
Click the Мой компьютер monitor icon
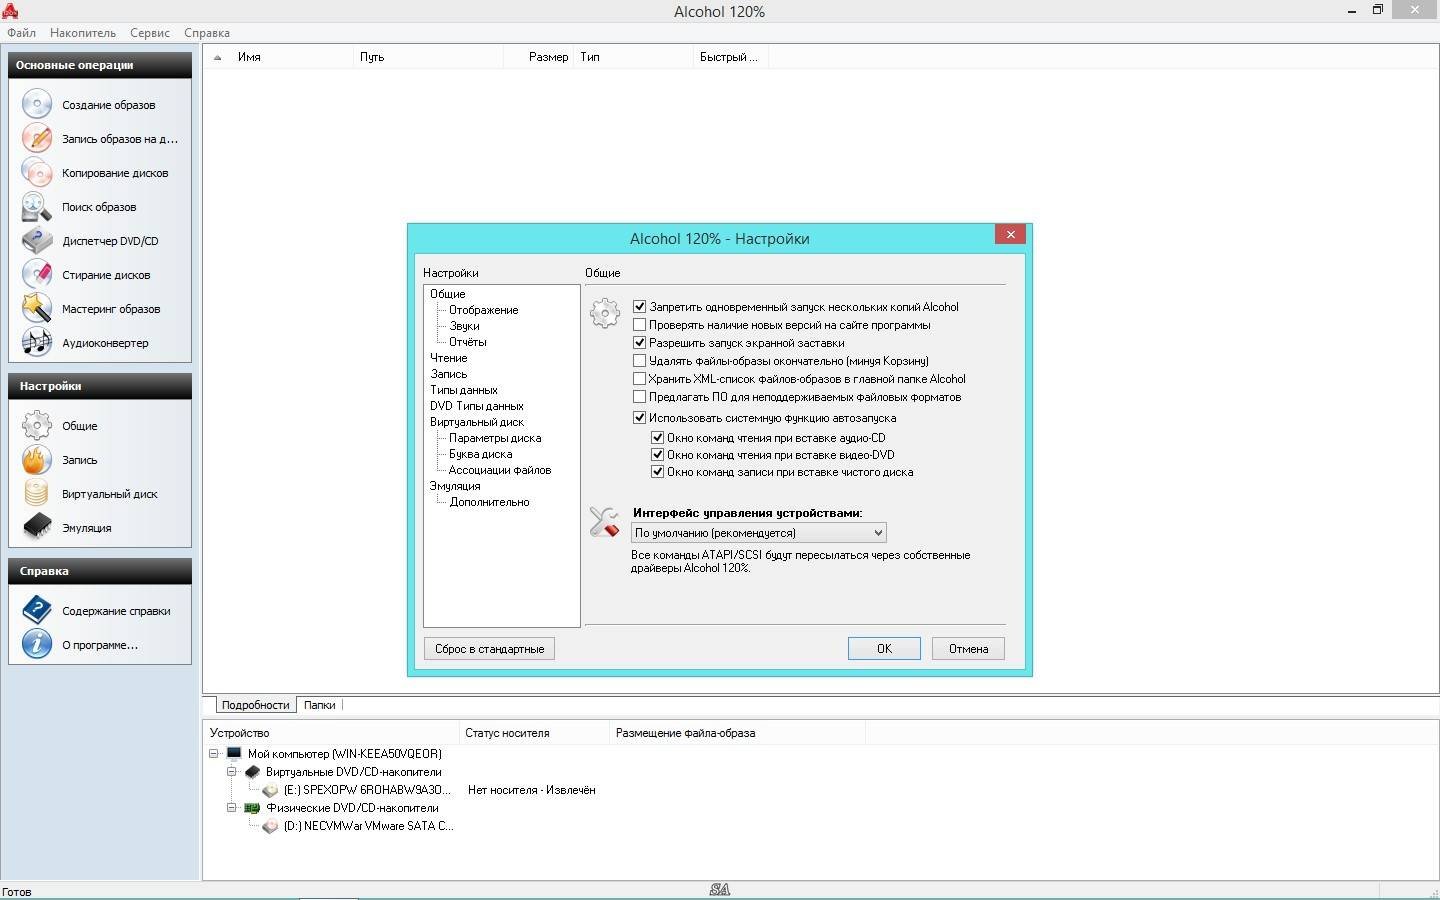click(x=234, y=754)
